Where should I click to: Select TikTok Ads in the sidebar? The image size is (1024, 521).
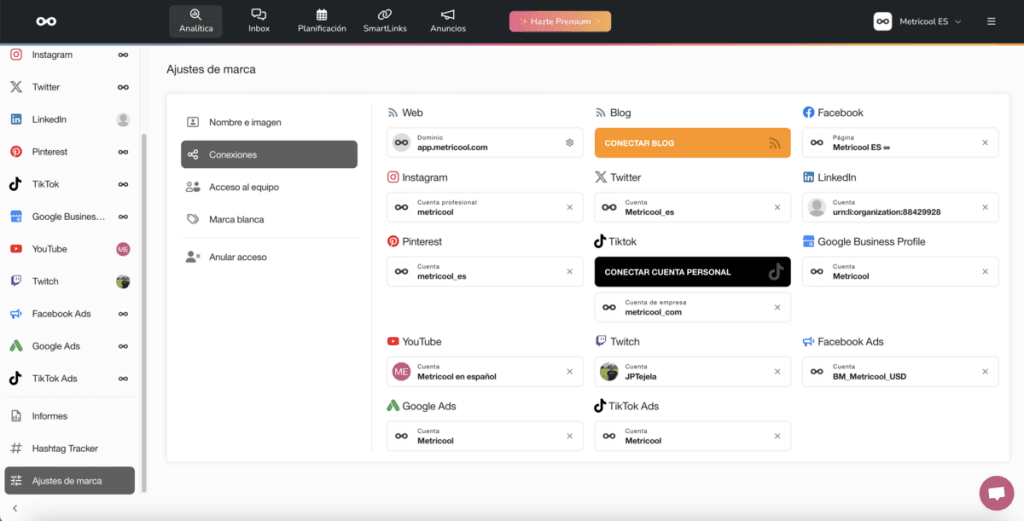pyautogui.click(x=70, y=378)
